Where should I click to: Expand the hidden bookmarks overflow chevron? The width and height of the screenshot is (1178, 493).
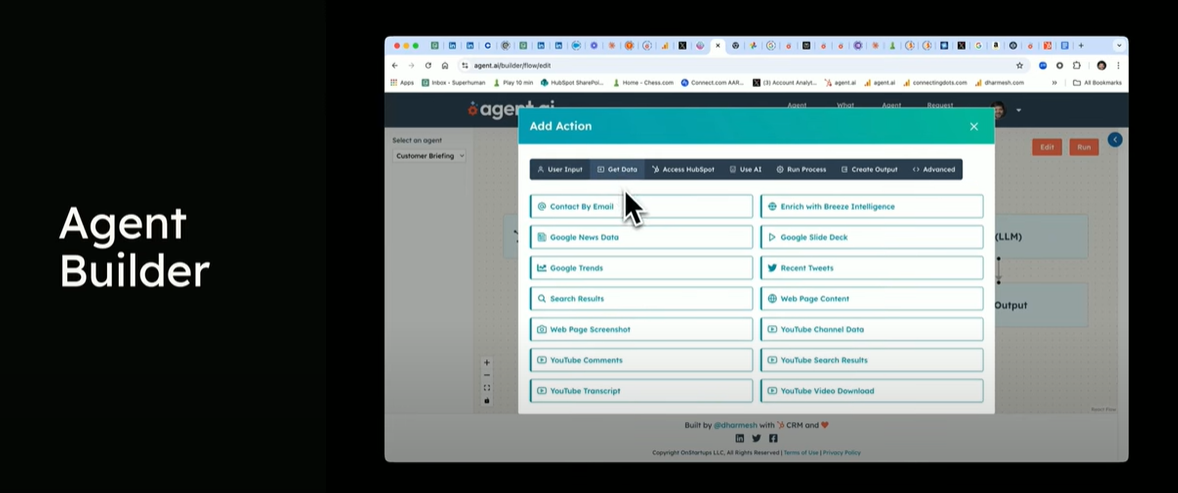(1054, 83)
